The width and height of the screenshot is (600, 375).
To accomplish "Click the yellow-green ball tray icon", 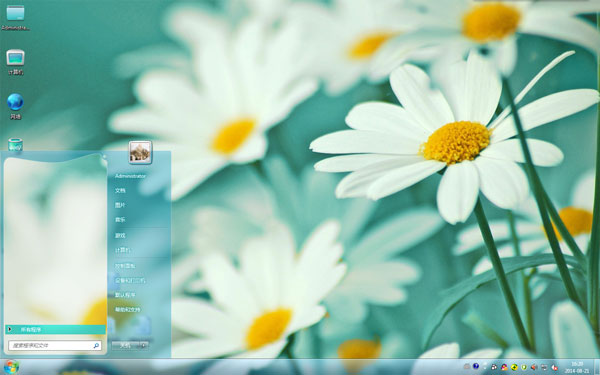I will pyautogui.click(x=514, y=367).
